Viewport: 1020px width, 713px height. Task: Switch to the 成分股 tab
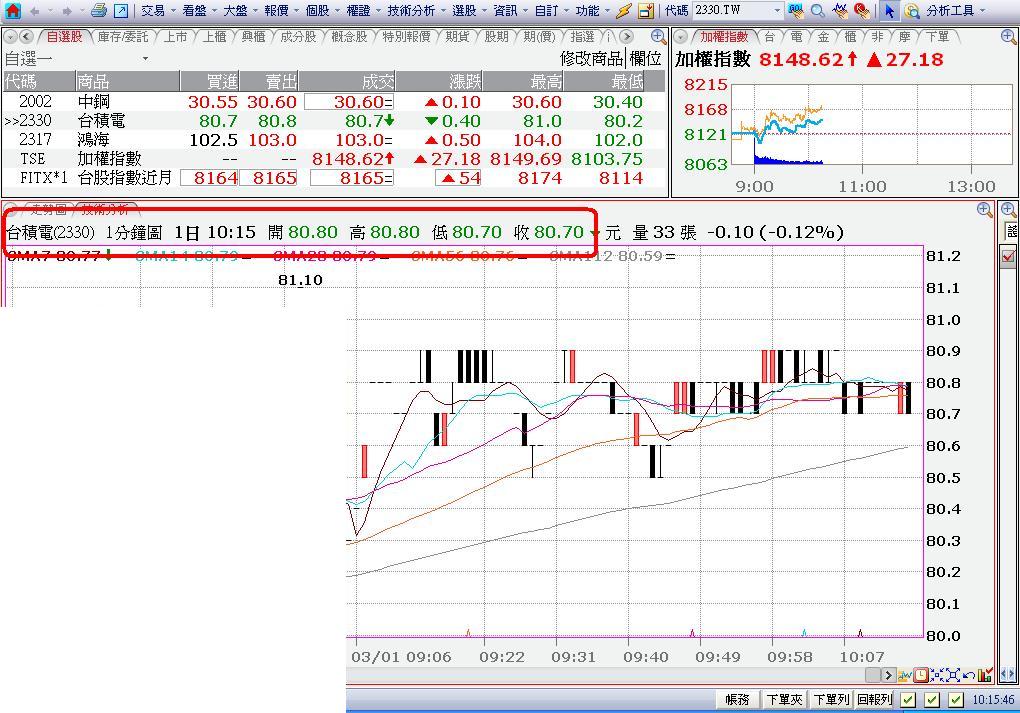point(298,36)
